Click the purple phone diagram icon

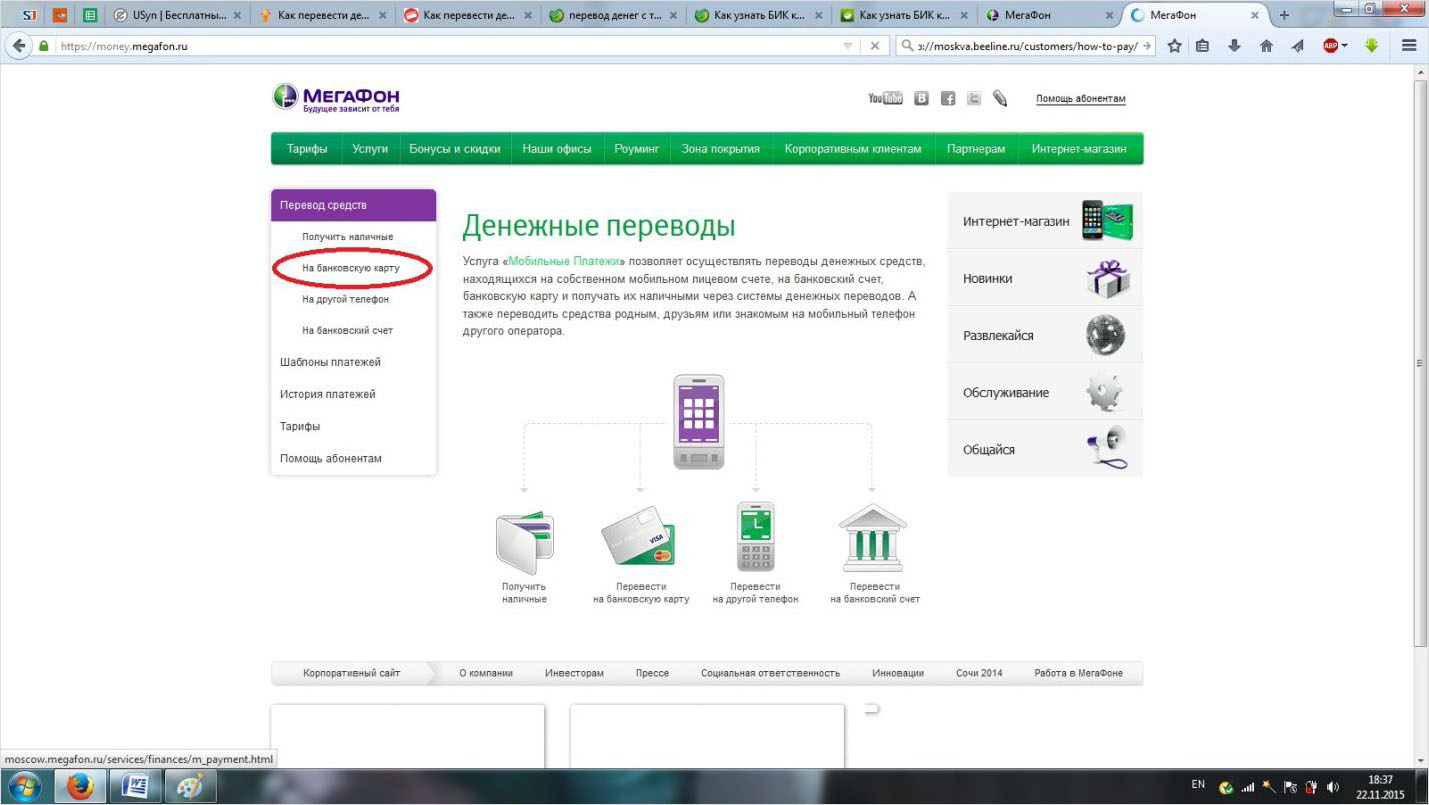point(699,421)
